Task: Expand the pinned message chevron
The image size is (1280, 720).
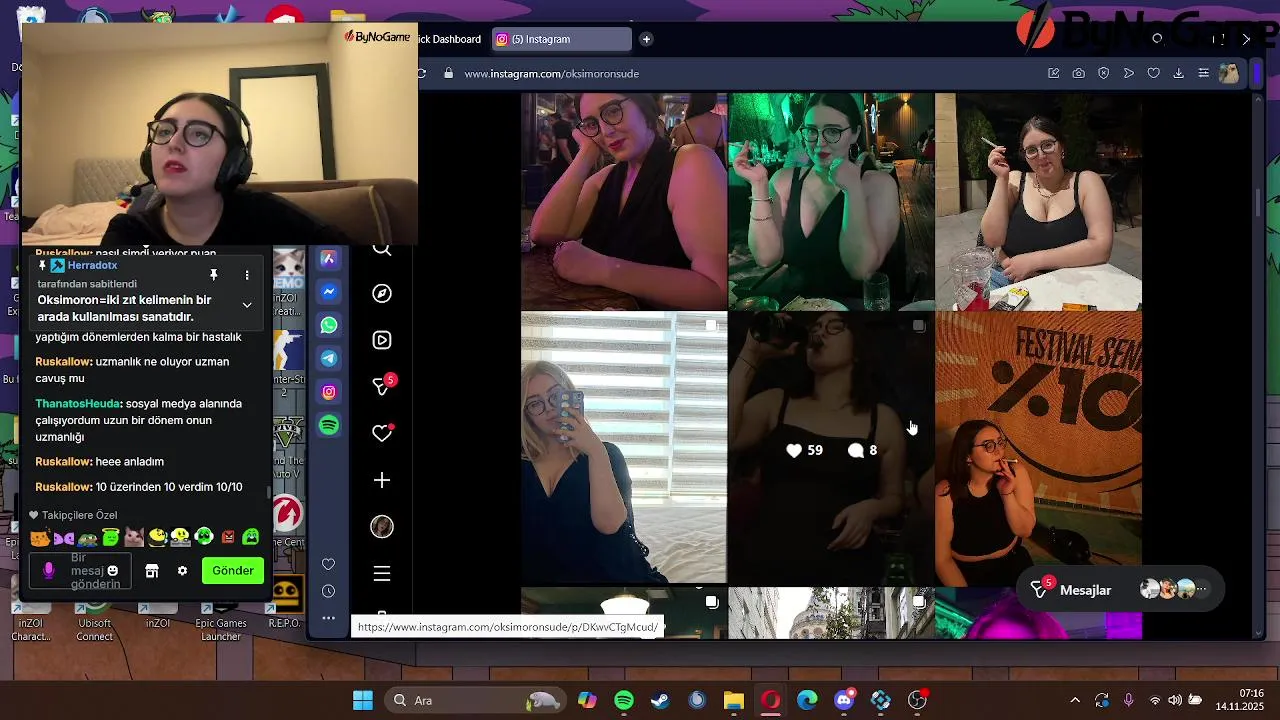Action: 247,304
